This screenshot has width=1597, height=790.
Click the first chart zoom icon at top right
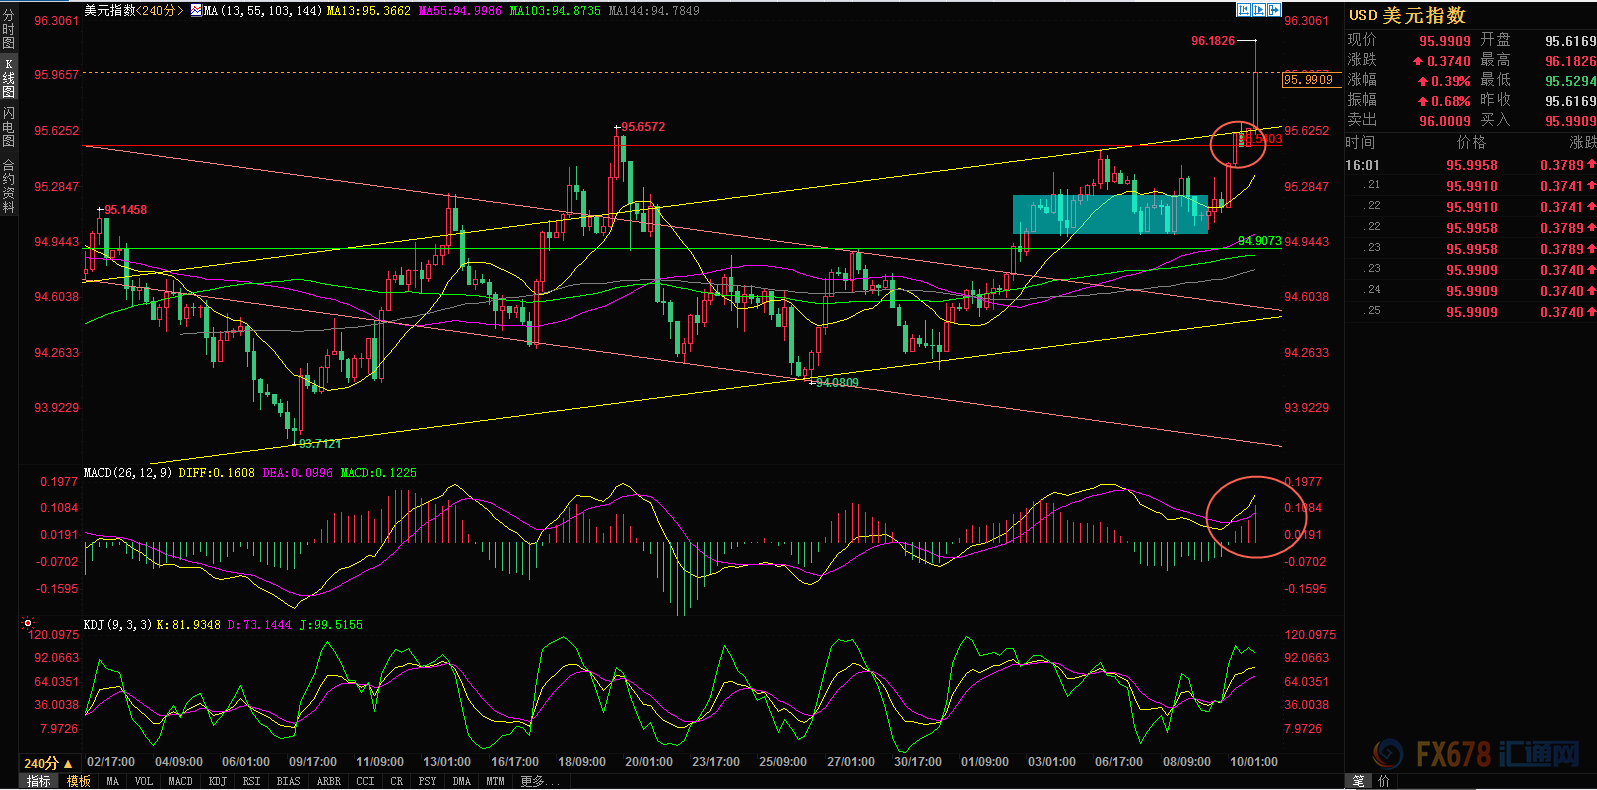tap(1243, 10)
